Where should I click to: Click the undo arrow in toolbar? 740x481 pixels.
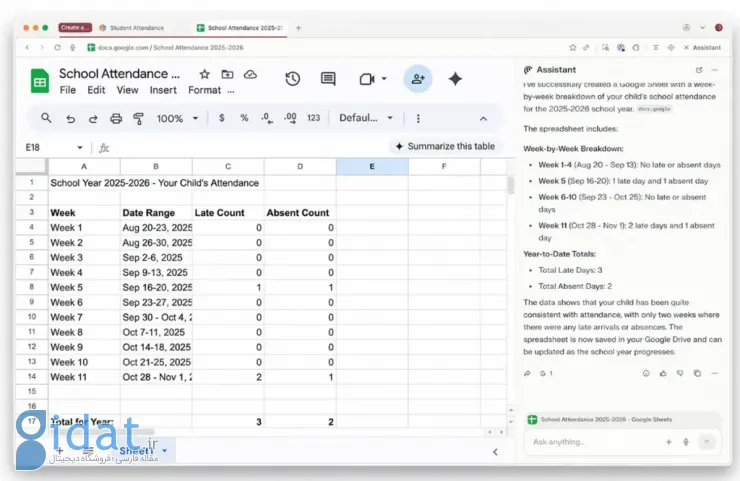click(71, 118)
